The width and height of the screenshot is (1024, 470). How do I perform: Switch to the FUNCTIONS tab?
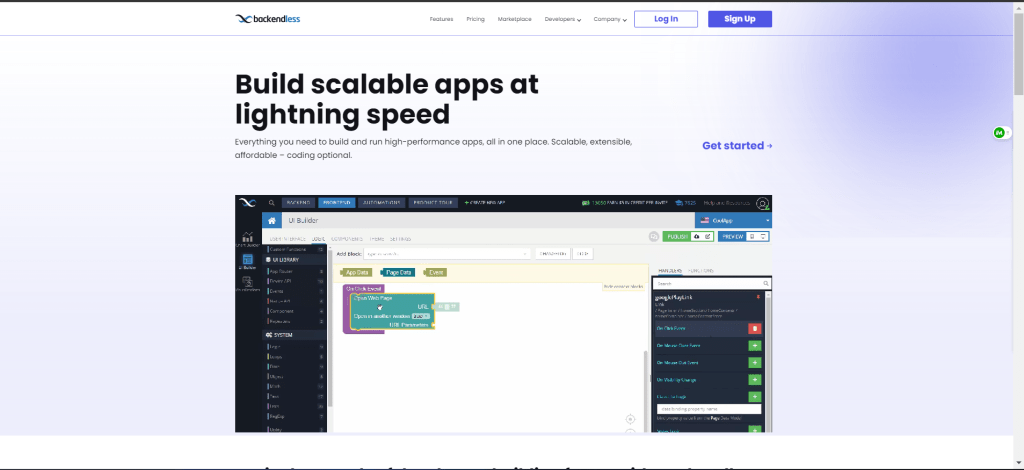[x=701, y=270]
